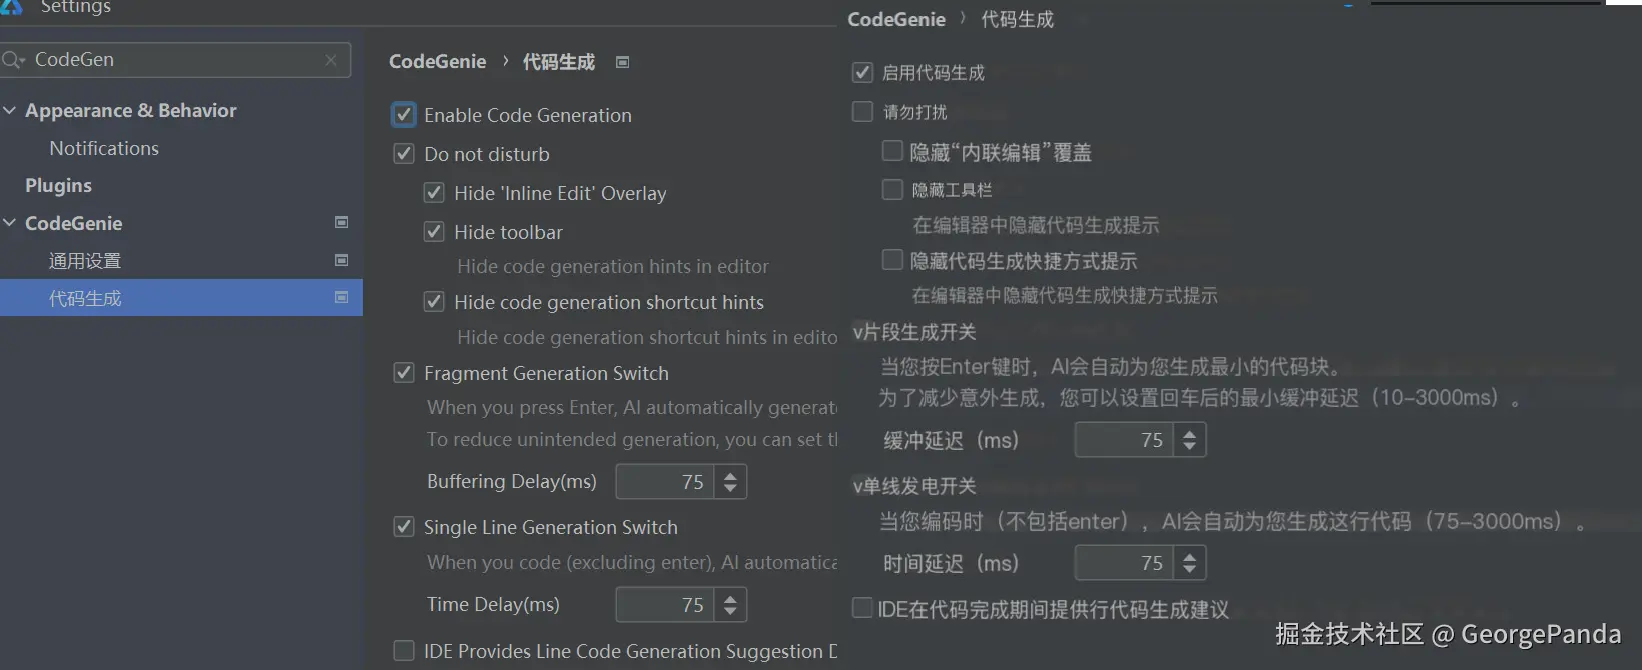The image size is (1642, 670).
Task: Select Notifications in the settings sidebar
Action: pos(103,147)
